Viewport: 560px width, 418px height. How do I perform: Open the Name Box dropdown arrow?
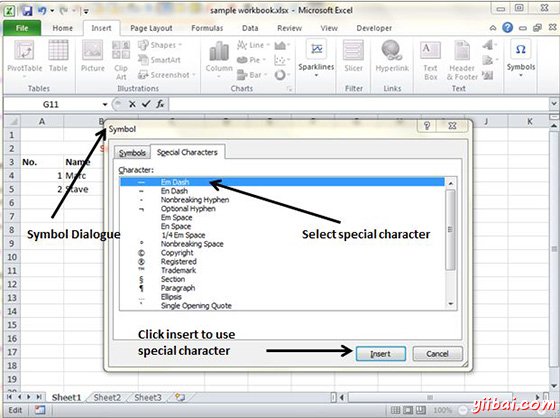click(105, 104)
